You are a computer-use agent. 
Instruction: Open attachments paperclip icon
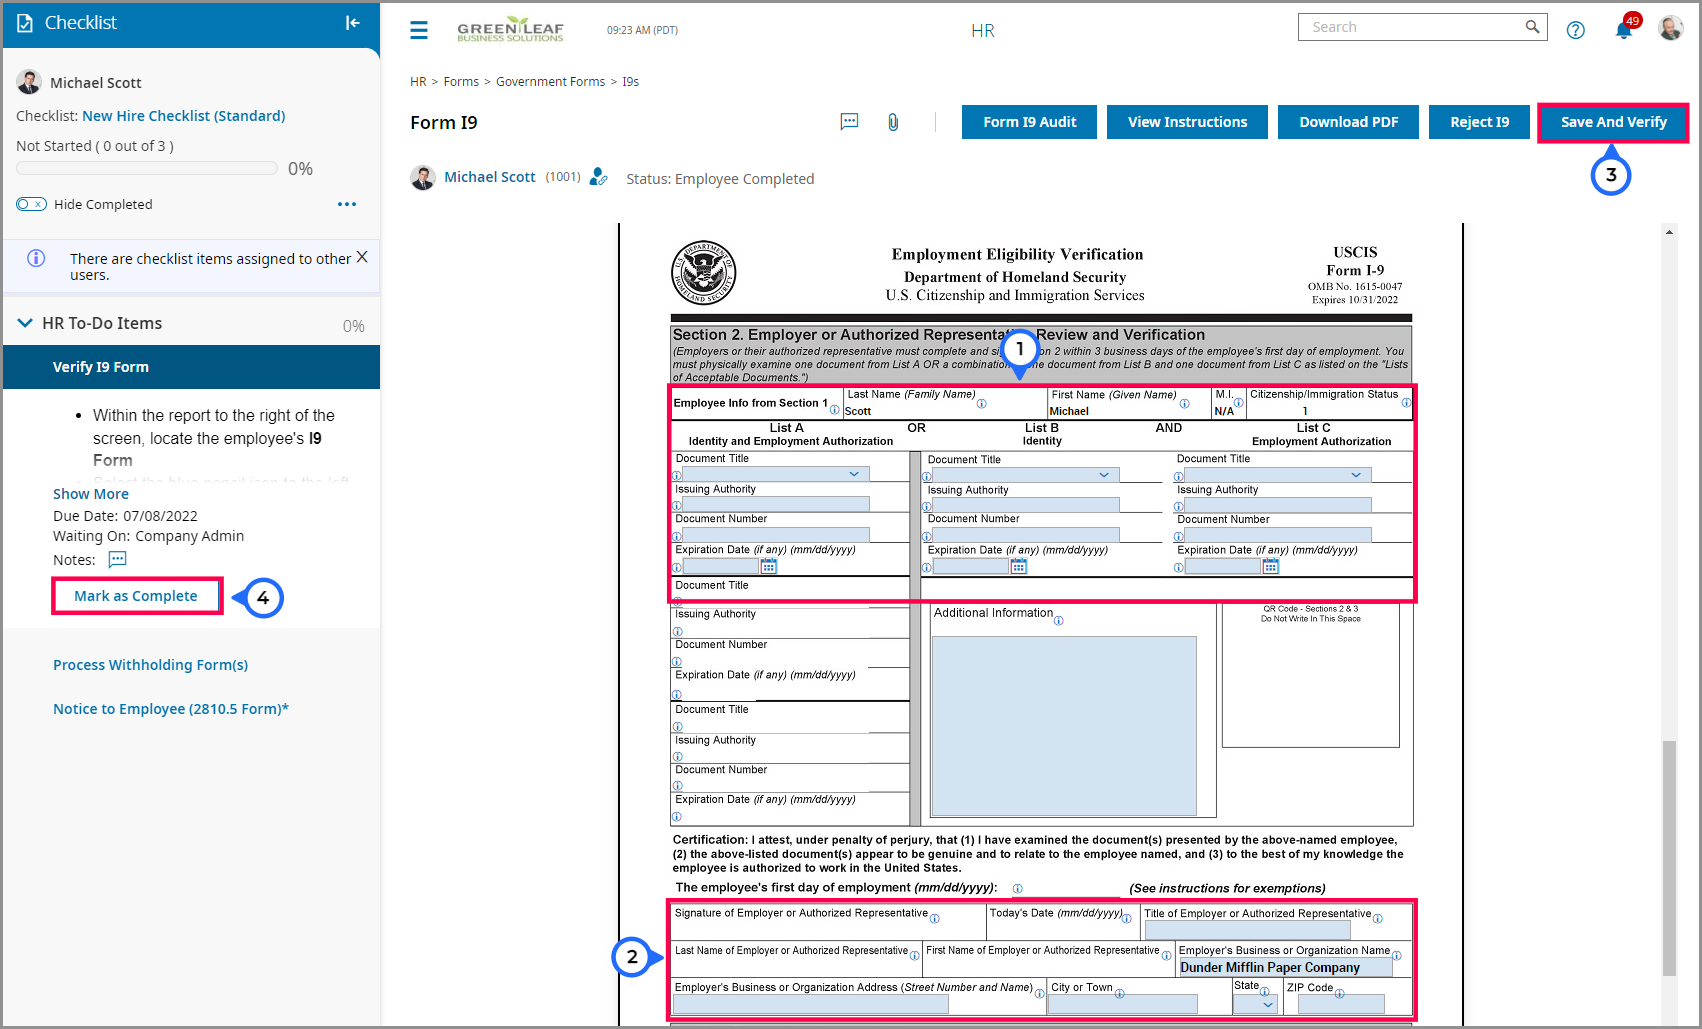pyautogui.click(x=893, y=122)
